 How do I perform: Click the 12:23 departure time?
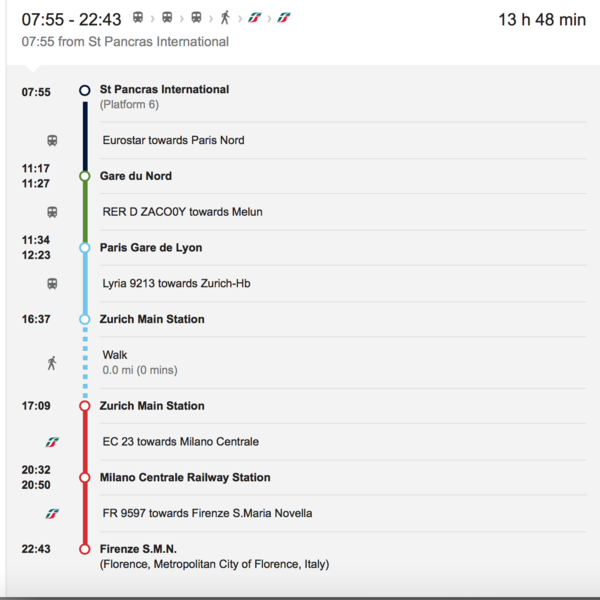pyautogui.click(x=36, y=255)
